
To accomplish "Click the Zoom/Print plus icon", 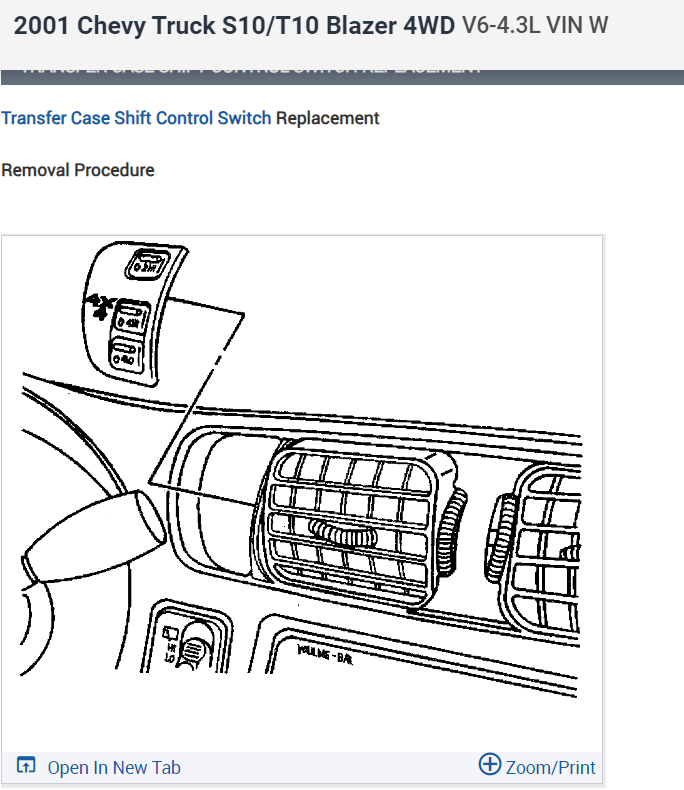I will point(490,764).
